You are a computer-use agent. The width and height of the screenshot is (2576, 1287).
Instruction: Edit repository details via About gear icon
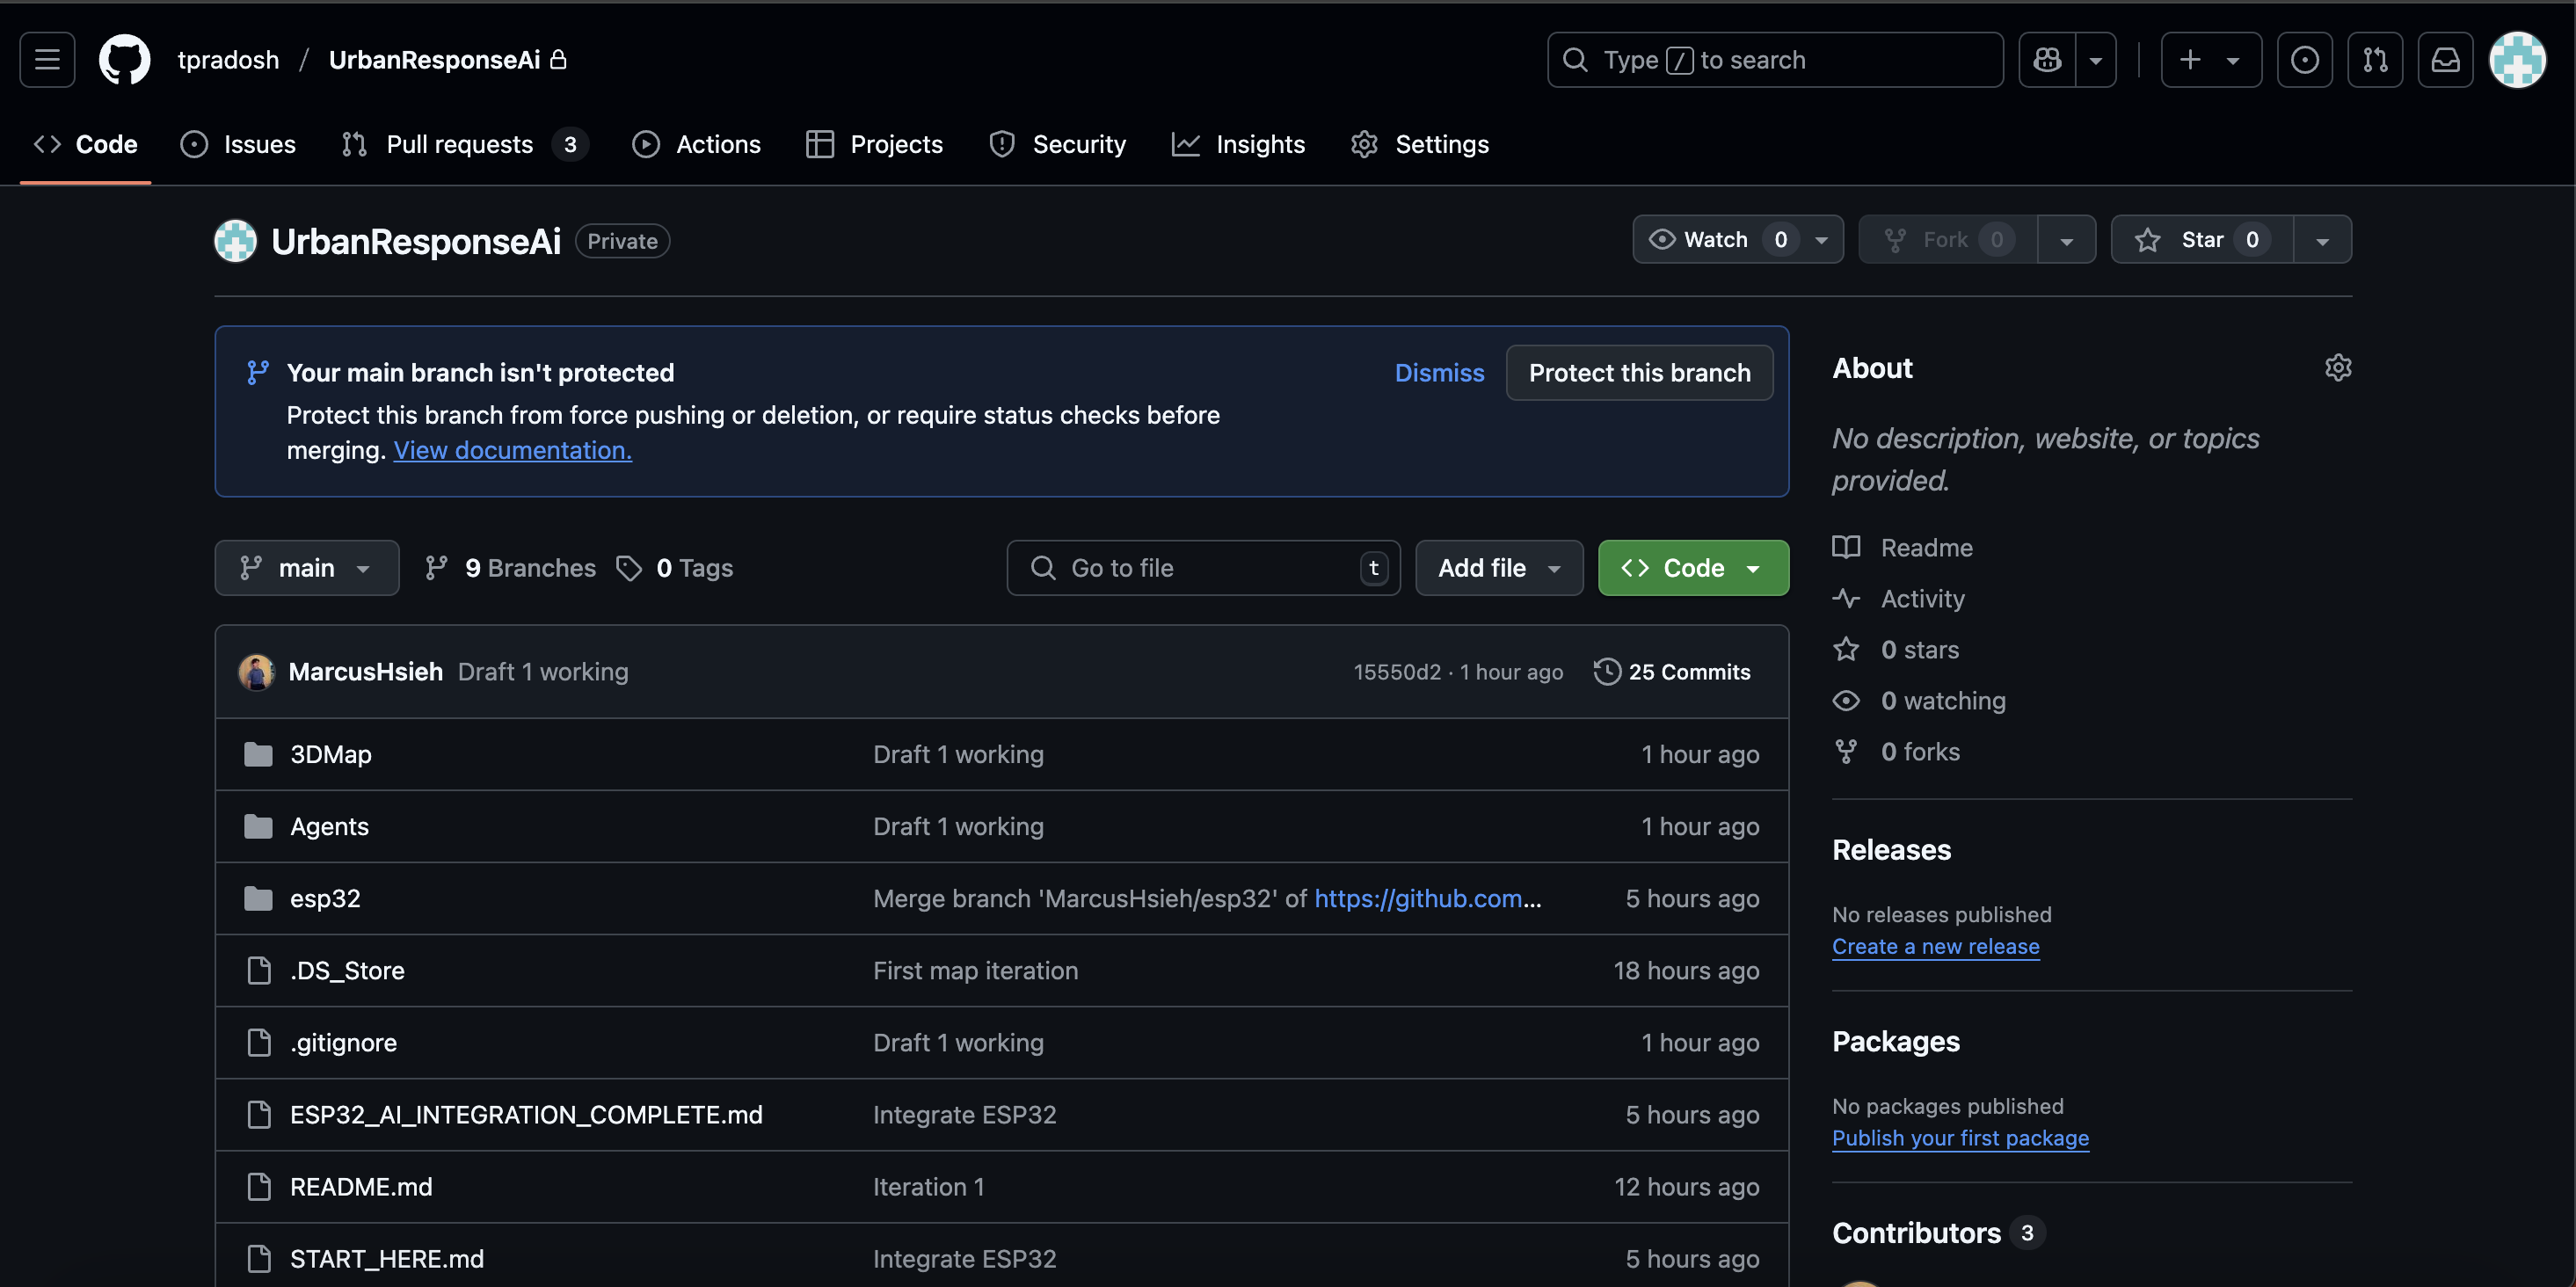pyautogui.click(x=2337, y=368)
